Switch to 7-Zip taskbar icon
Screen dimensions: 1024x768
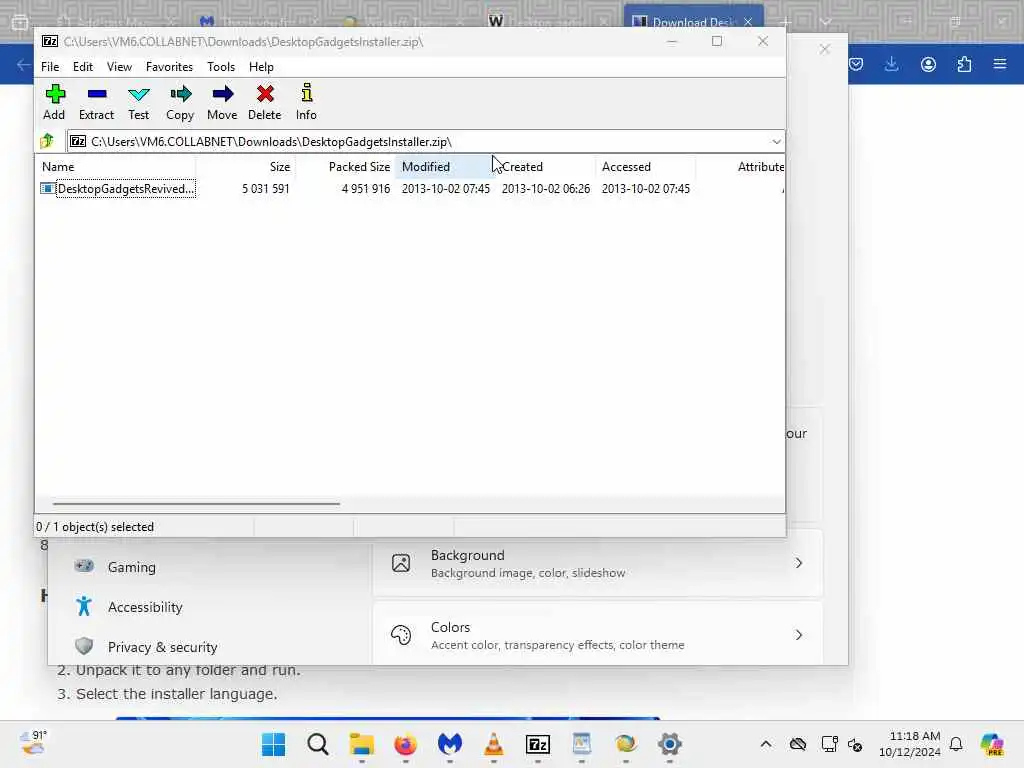pyautogui.click(x=538, y=744)
